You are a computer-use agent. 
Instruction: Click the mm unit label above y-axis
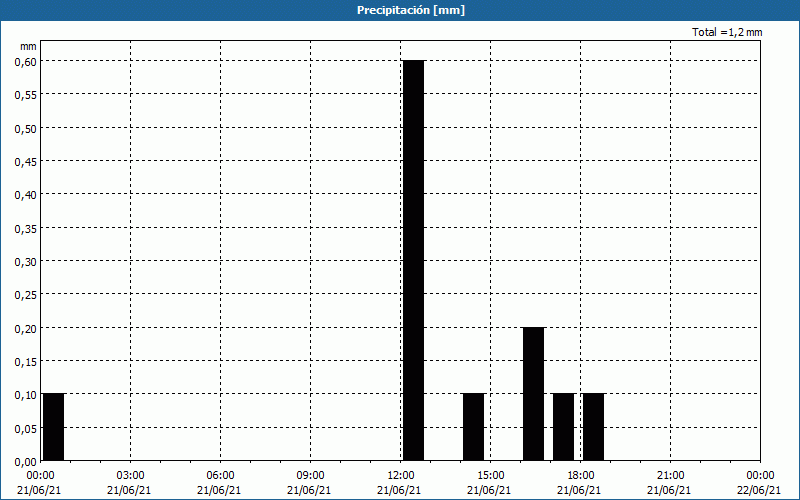pyautogui.click(x=29, y=47)
